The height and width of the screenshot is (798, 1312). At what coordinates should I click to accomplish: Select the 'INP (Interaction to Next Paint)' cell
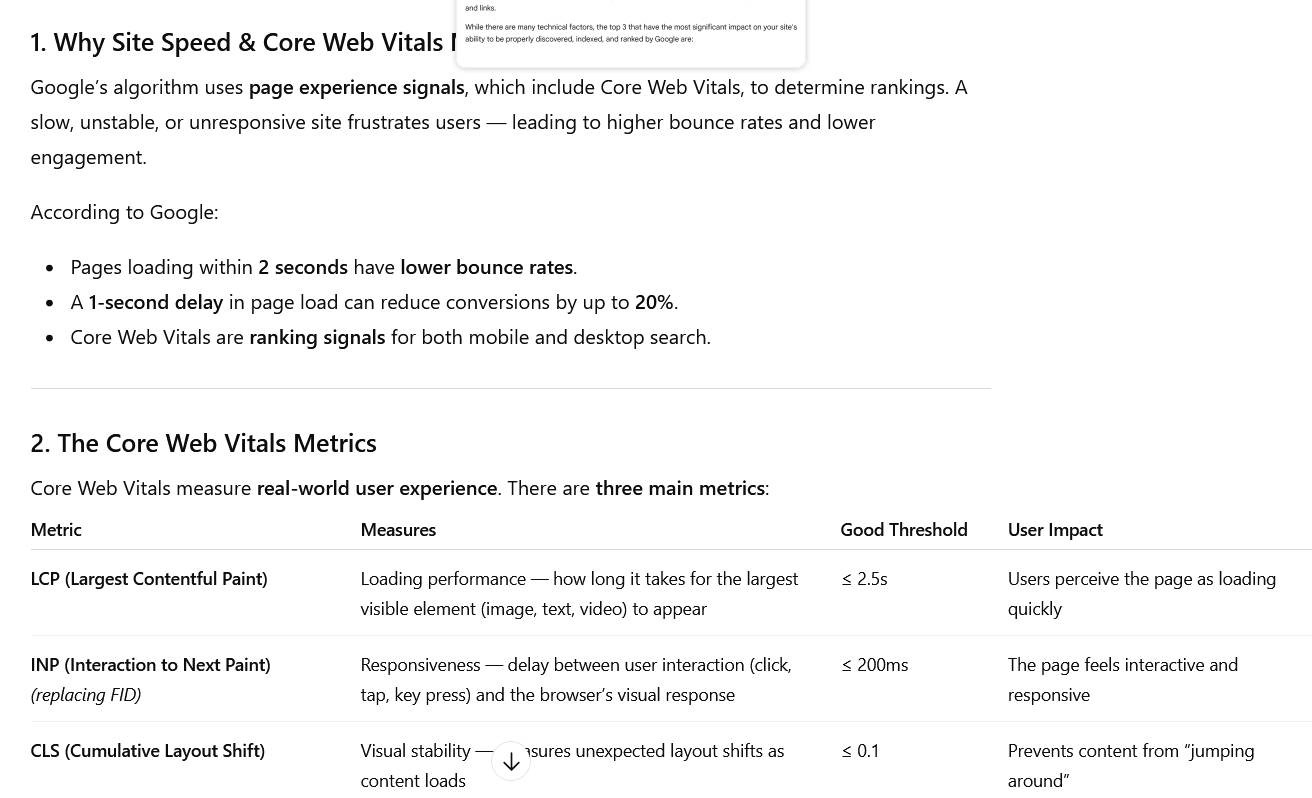150,664
